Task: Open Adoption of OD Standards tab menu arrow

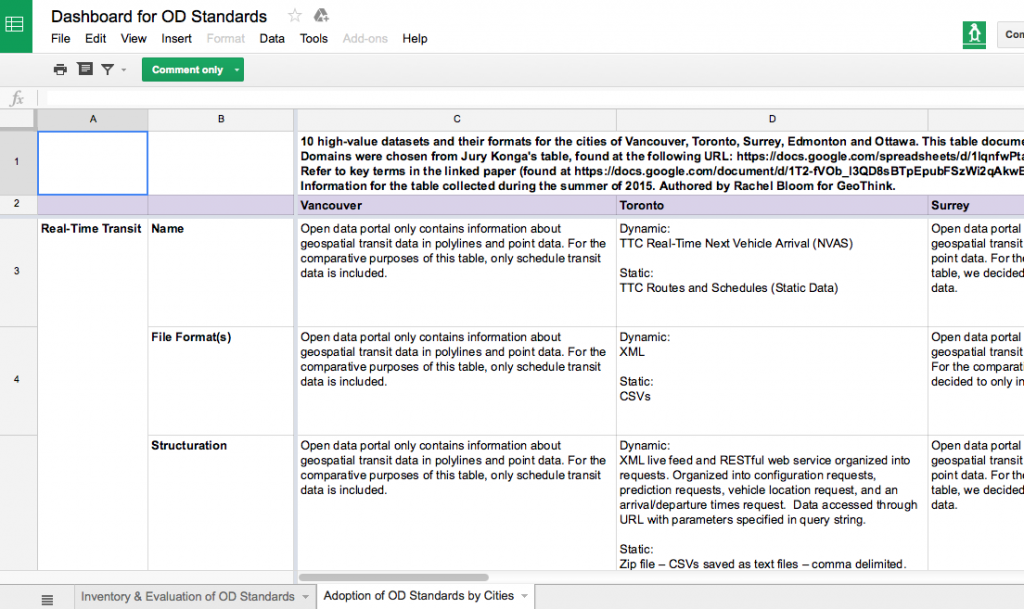Action: [x=524, y=596]
